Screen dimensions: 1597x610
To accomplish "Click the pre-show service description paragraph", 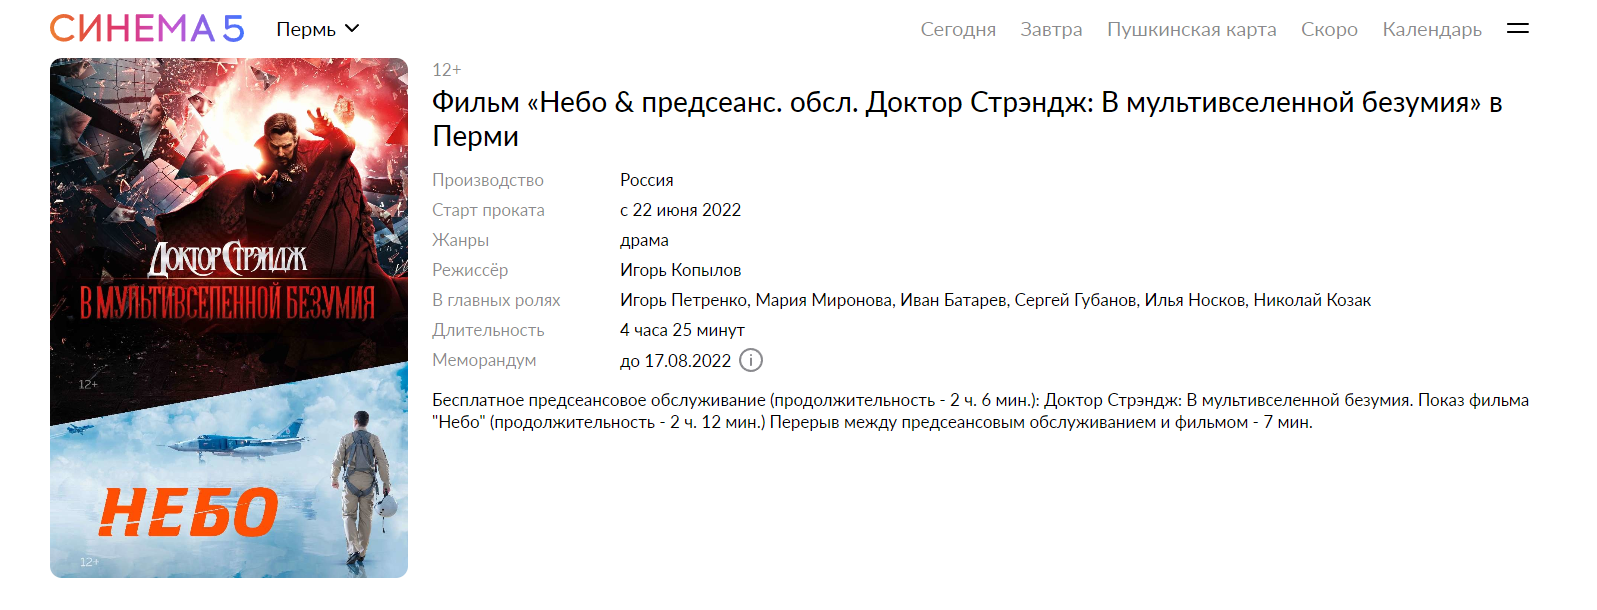I will tap(980, 411).
